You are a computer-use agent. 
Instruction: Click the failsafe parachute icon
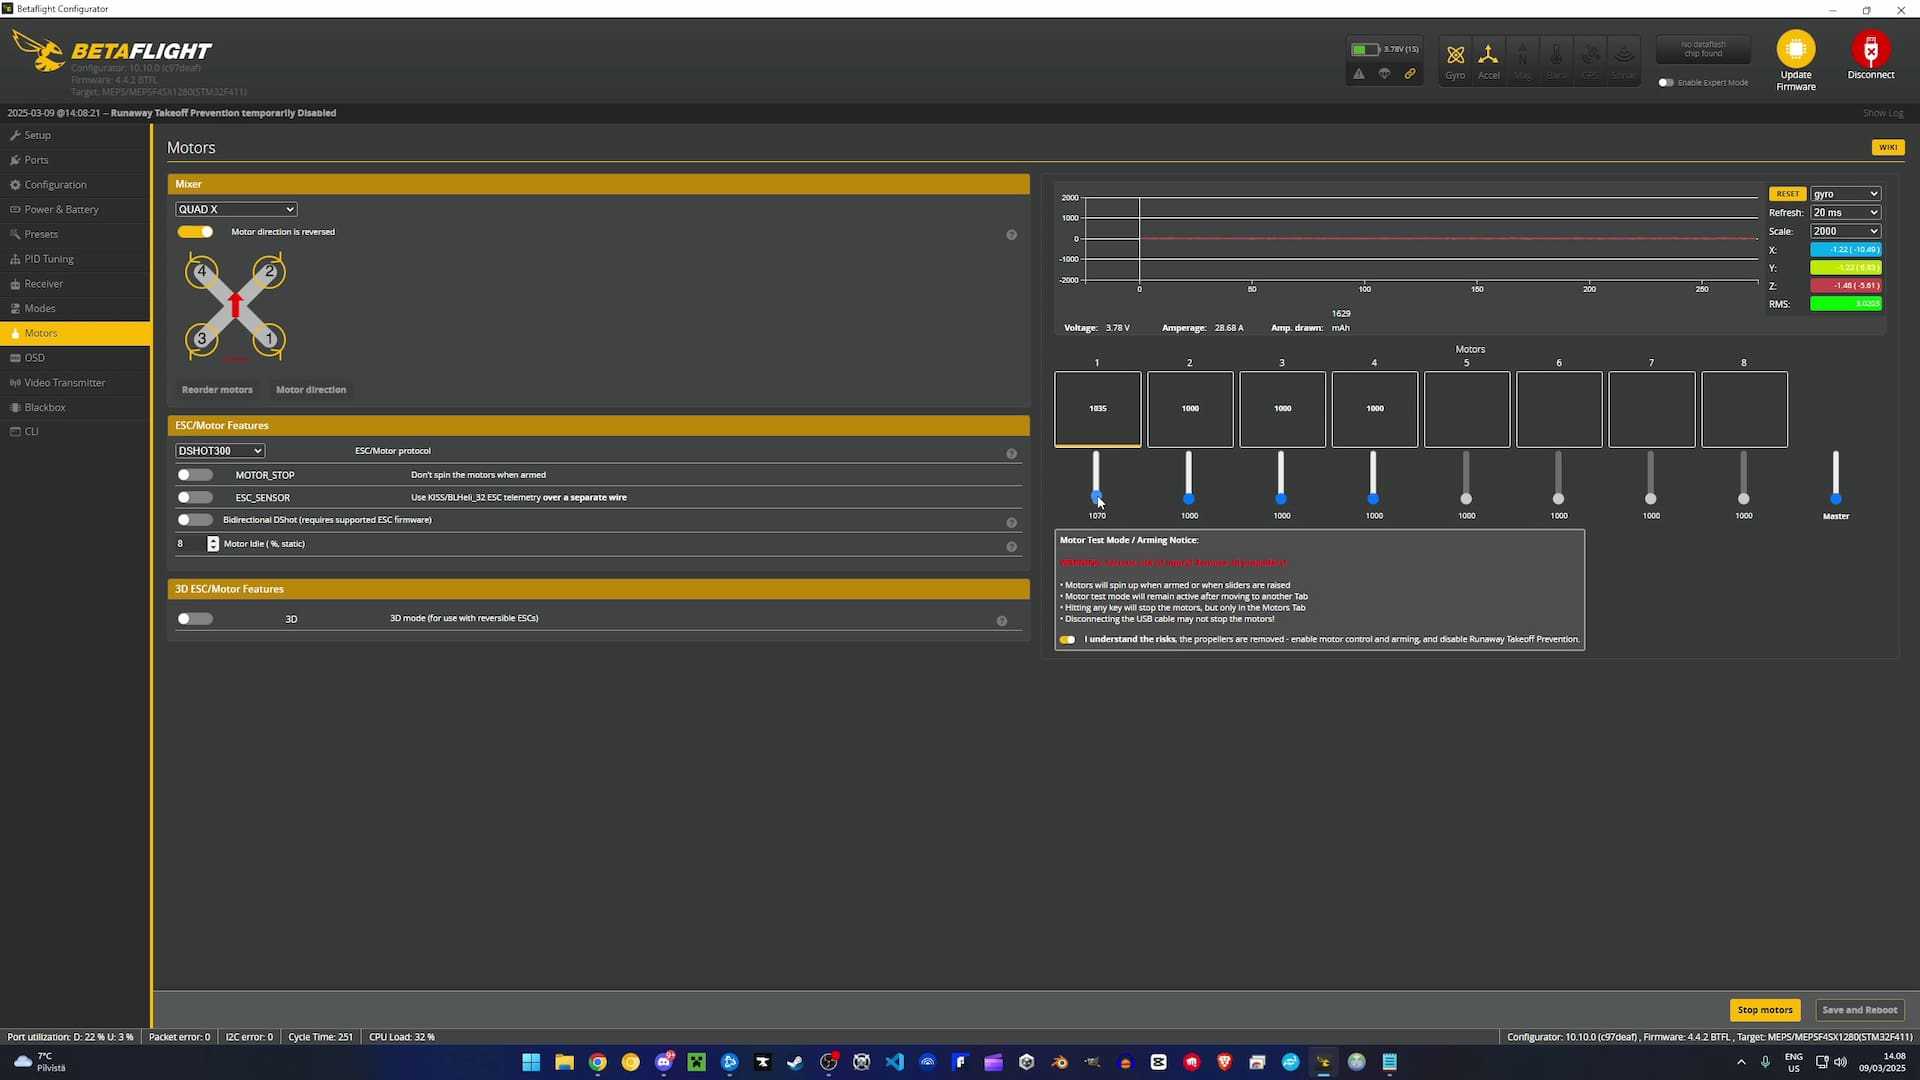[1384, 74]
